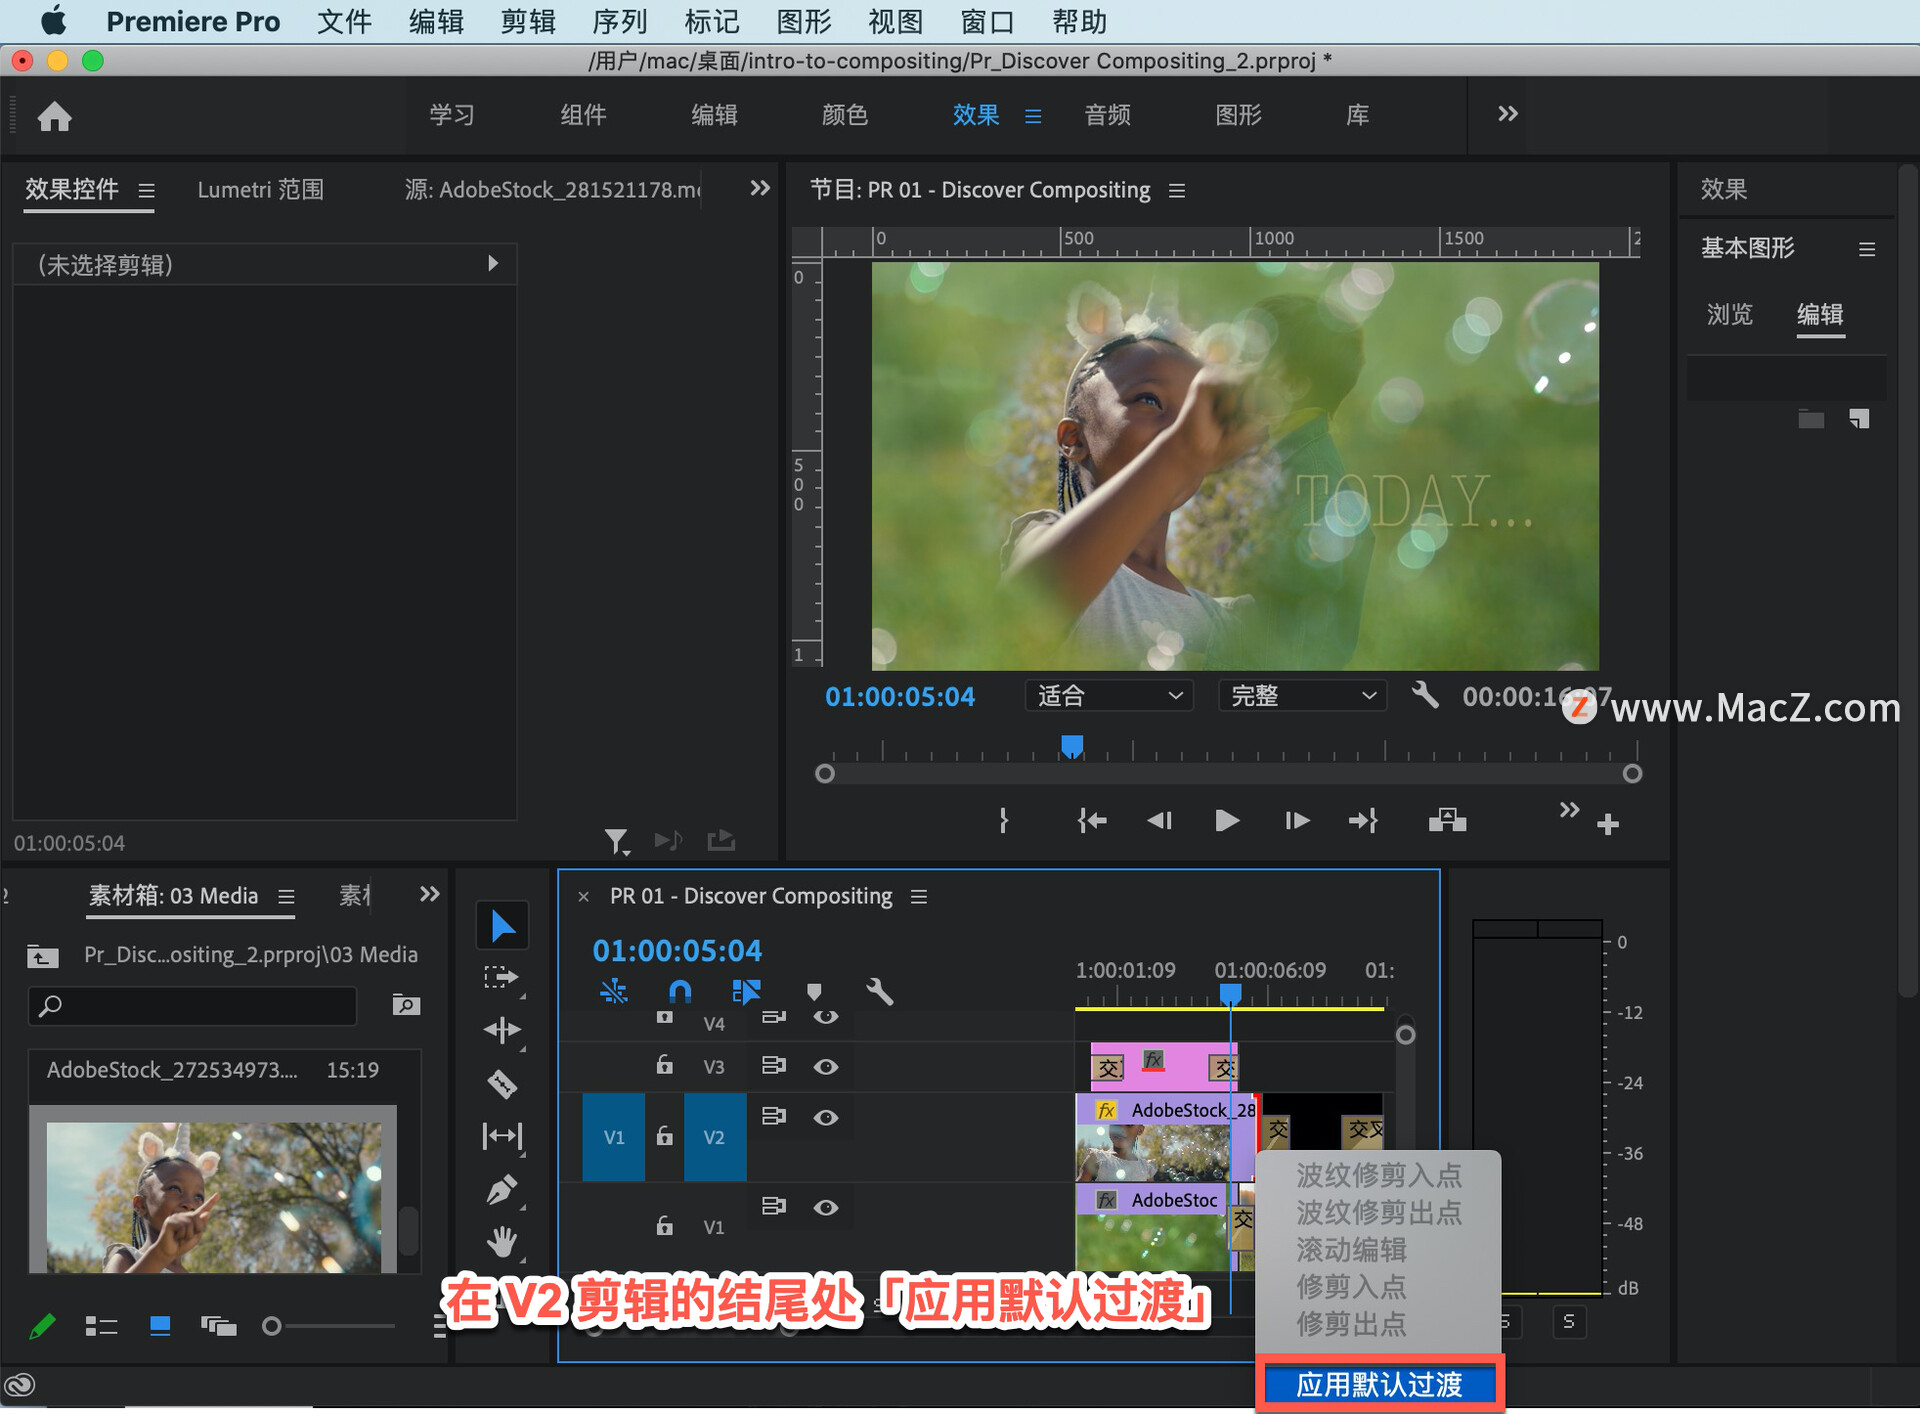Step forward one frame
This screenshot has height=1414, width=1920.
point(1296,821)
